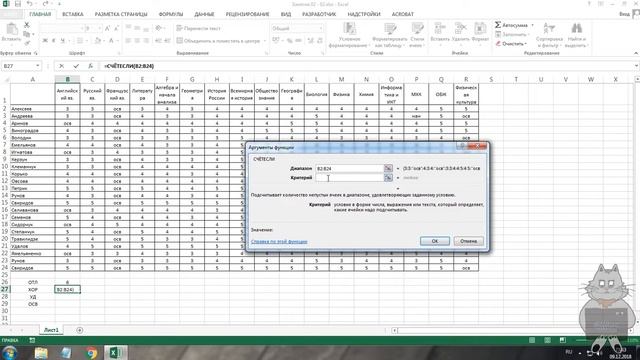Click the Enter checkmark in the formula bar
The width and height of the screenshot is (640, 360).
click(76, 66)
